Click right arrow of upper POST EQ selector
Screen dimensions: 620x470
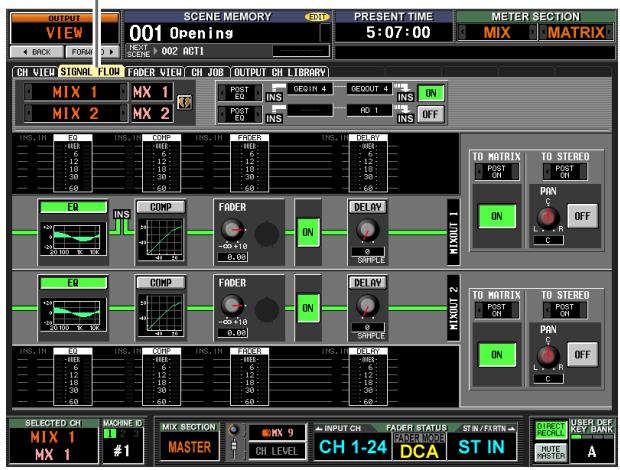(x=257, y=93)
